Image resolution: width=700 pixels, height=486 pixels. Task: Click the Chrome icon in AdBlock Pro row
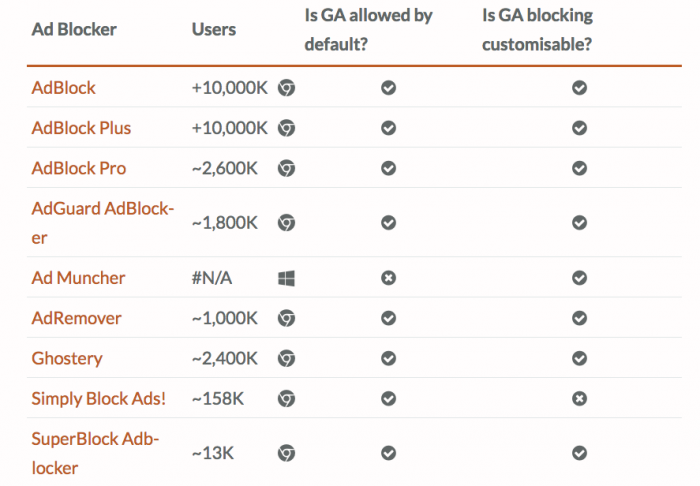[x=286, y=168]
